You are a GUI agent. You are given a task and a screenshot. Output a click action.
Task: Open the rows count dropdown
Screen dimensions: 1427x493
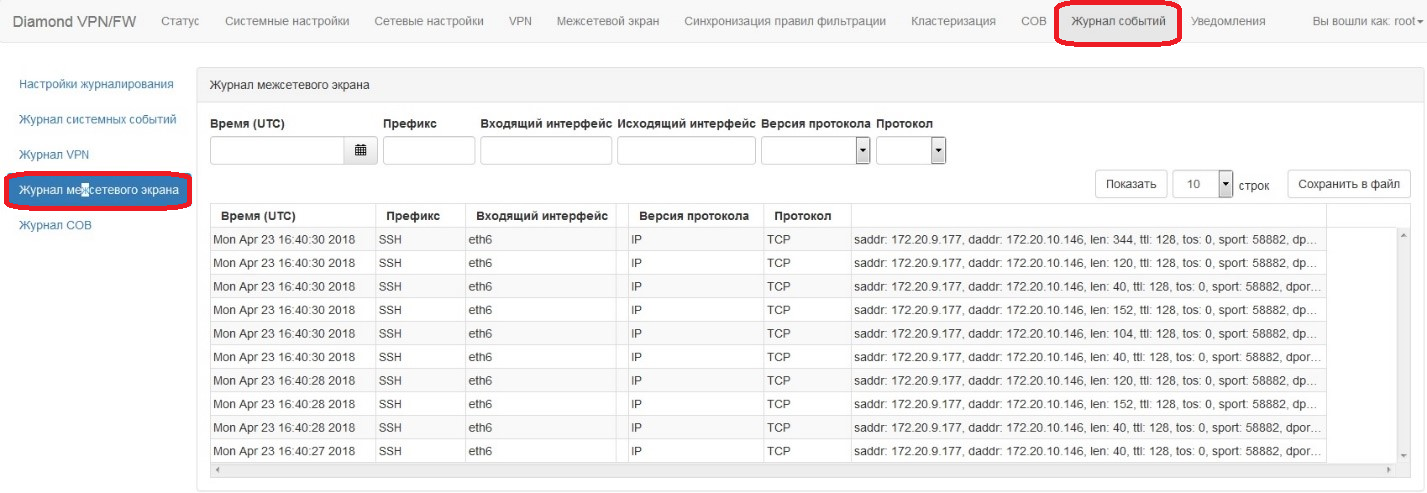point(1226,185)
